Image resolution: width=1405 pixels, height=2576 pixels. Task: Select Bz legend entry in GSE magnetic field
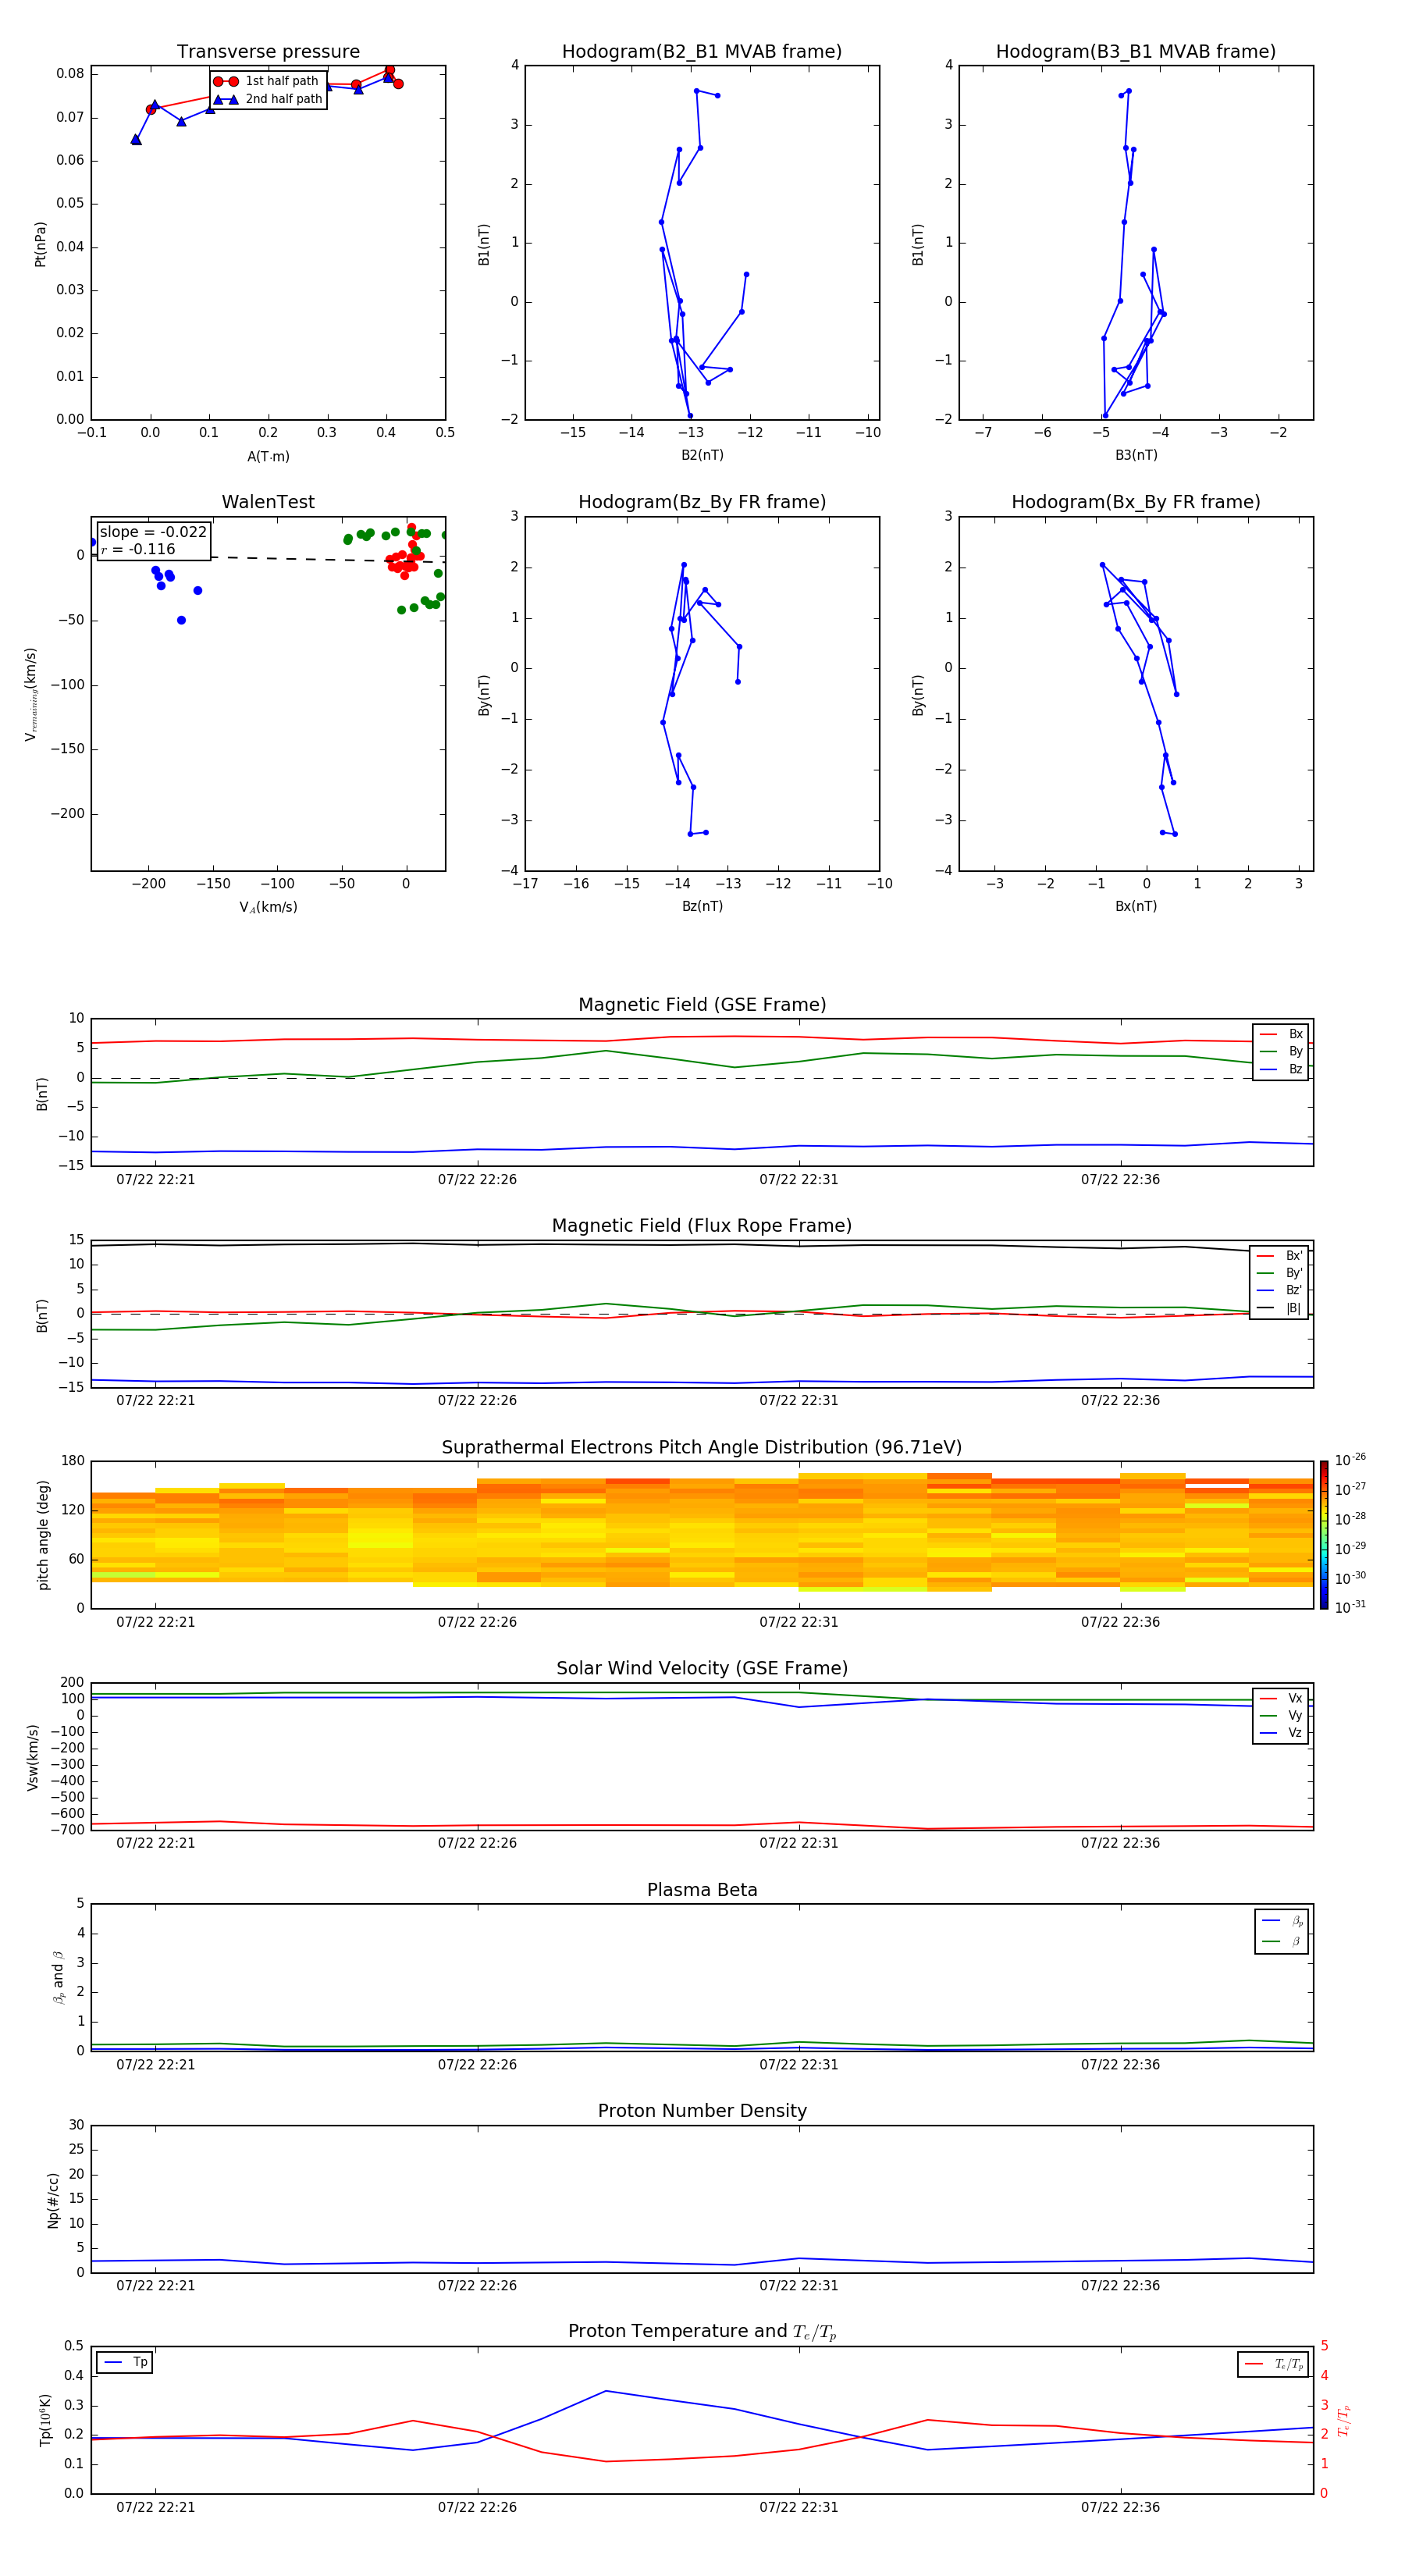pyautogui.click(x=1281, y=1069)
